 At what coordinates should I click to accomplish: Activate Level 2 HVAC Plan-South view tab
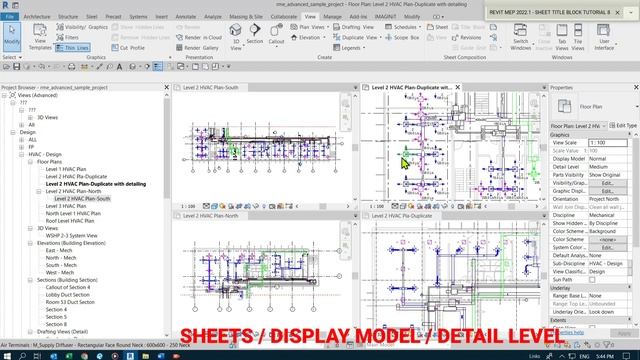pos(211,87)
